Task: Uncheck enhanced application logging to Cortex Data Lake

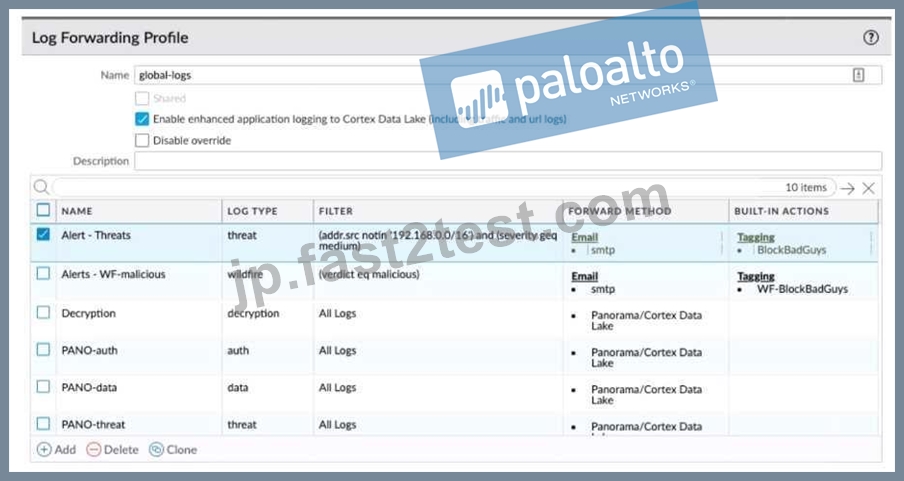Action: [142, 119]
